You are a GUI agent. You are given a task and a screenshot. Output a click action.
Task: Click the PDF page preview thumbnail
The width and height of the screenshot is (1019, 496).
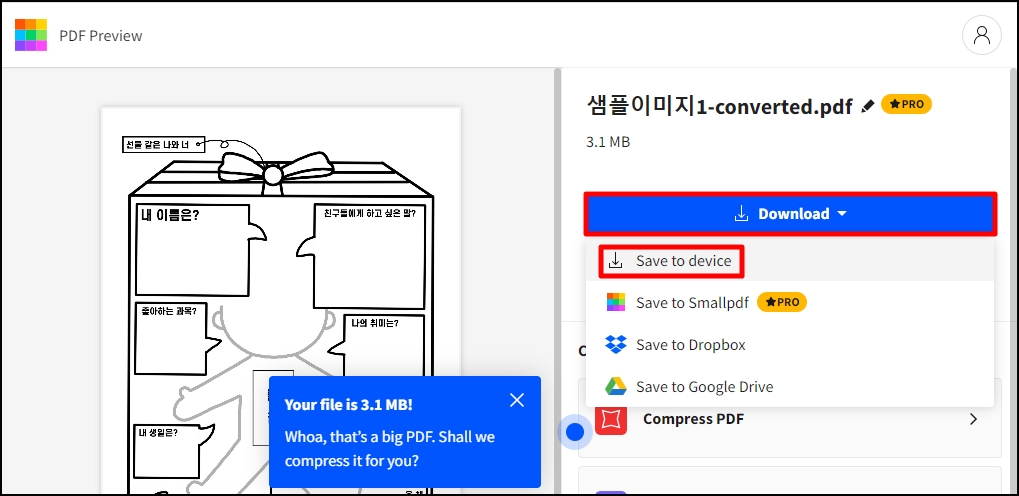281,300
